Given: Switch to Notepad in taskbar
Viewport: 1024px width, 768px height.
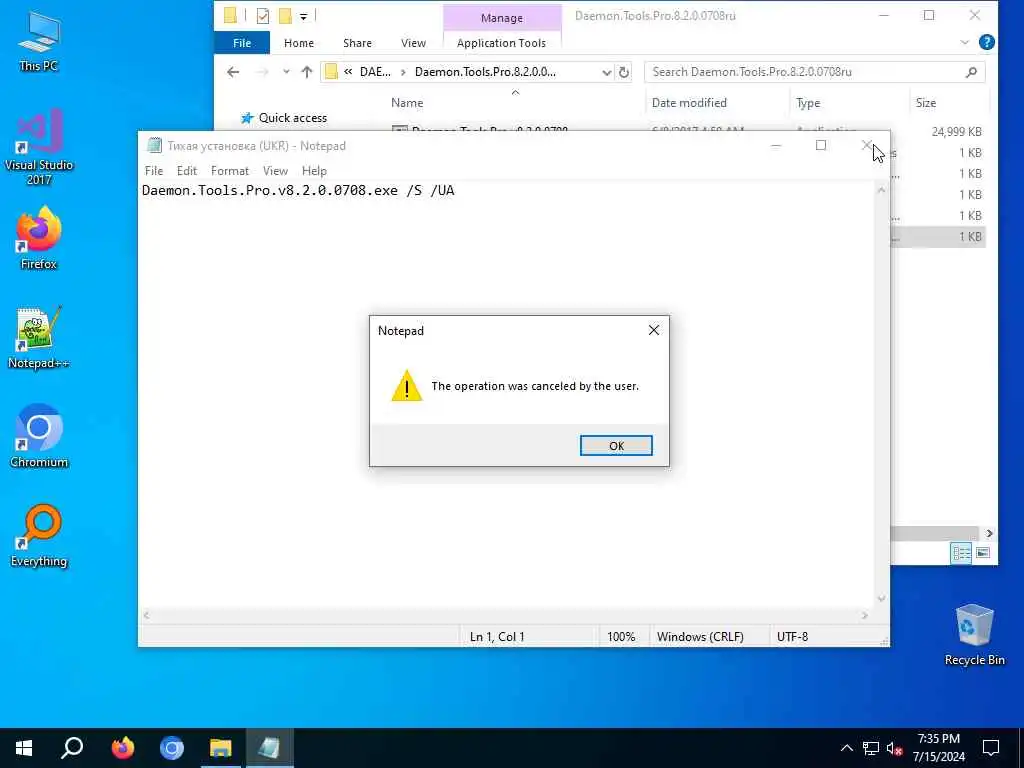Looking at the screenshot, I should pyautogui.click(x=269, y=748).
